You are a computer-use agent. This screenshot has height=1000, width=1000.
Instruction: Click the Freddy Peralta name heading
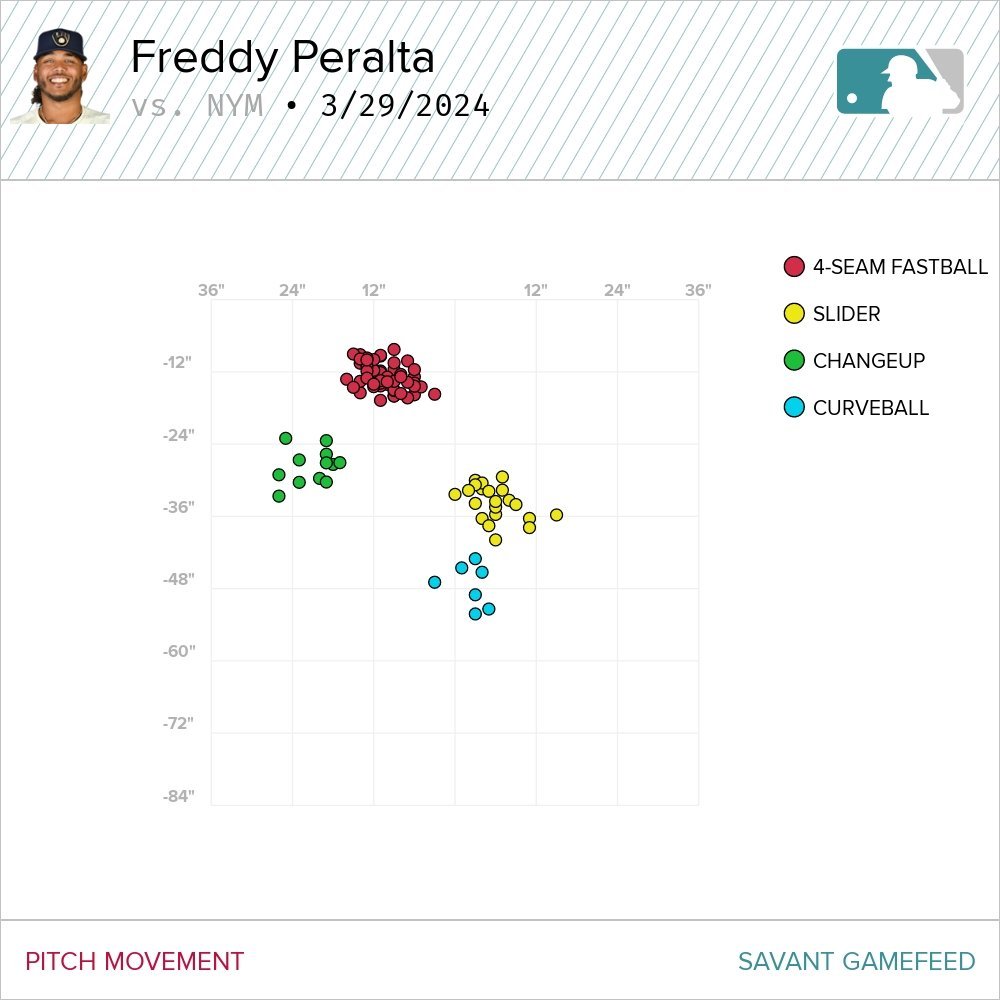[x=282, y=58]
